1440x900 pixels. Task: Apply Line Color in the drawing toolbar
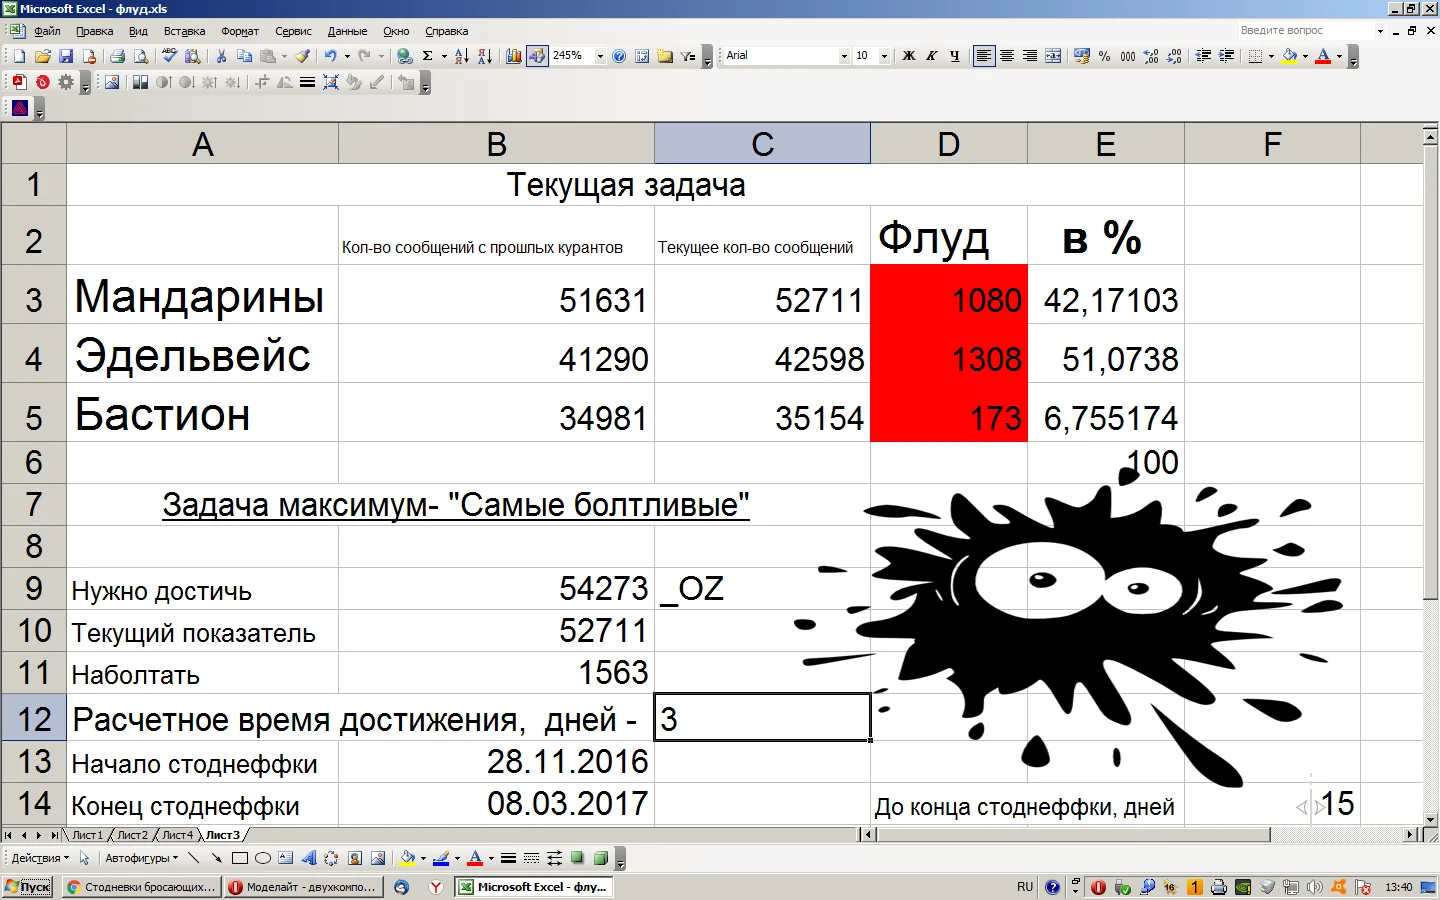pyautogui.click(x=441, y=858)
